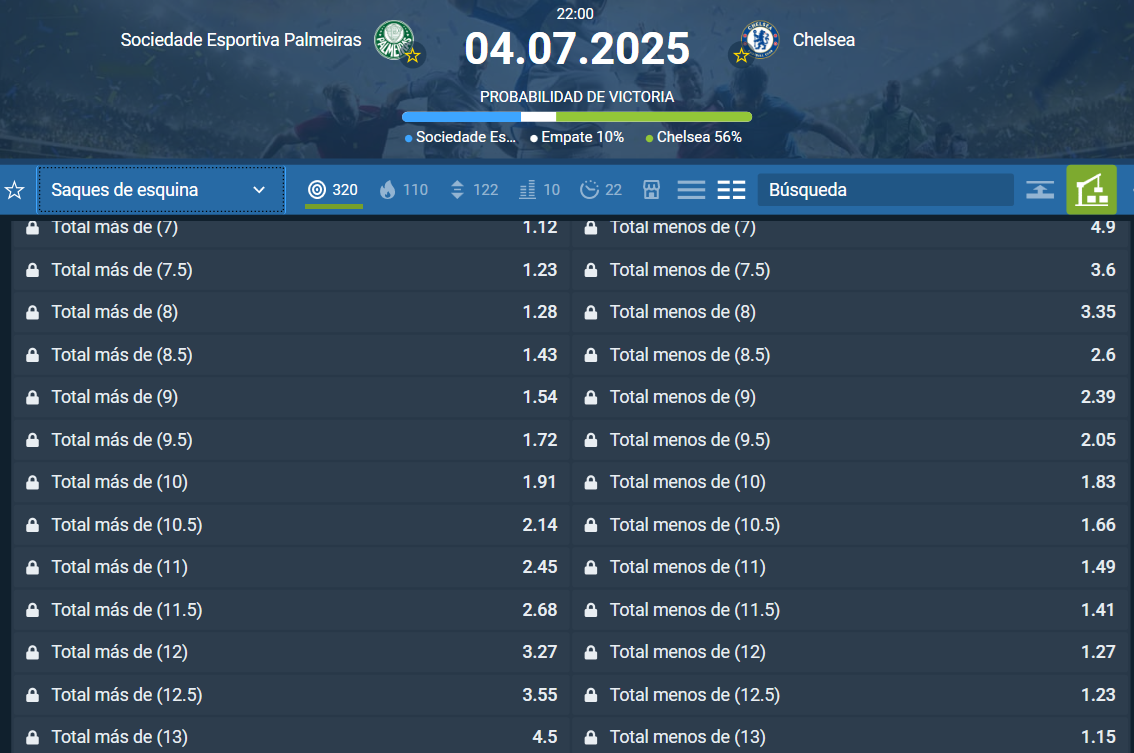Open Sociedade Esportiva Palmeiras team name
Image resolution: width=1134 pixels, height=753 pixels.
click(x=241, y=40)
